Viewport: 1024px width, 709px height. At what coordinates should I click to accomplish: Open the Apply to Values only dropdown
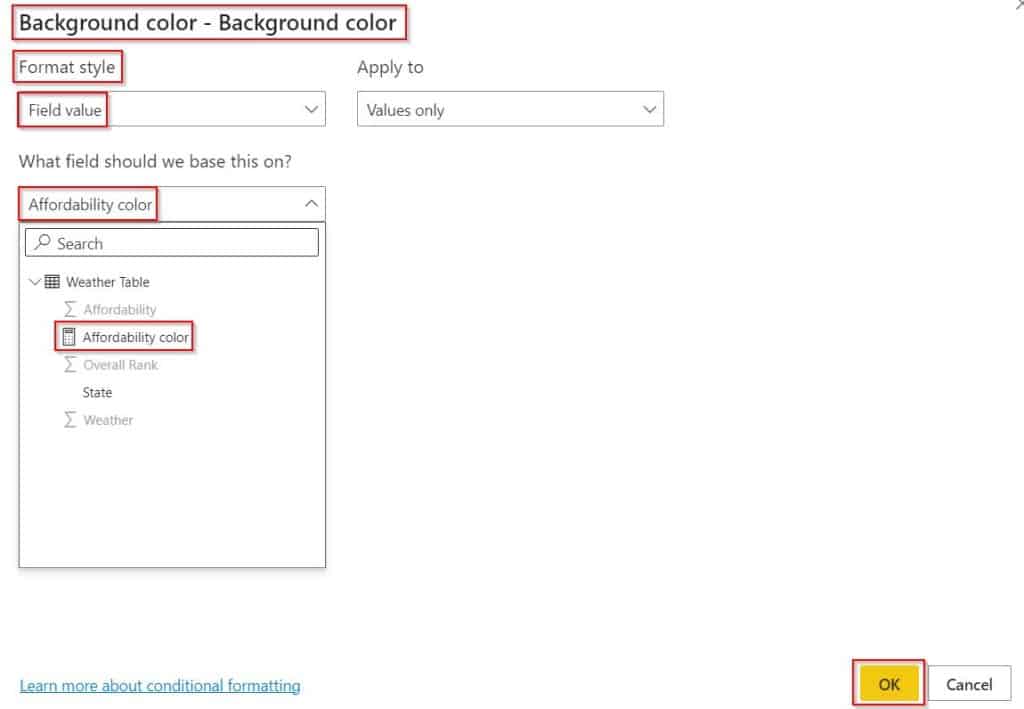510,109
